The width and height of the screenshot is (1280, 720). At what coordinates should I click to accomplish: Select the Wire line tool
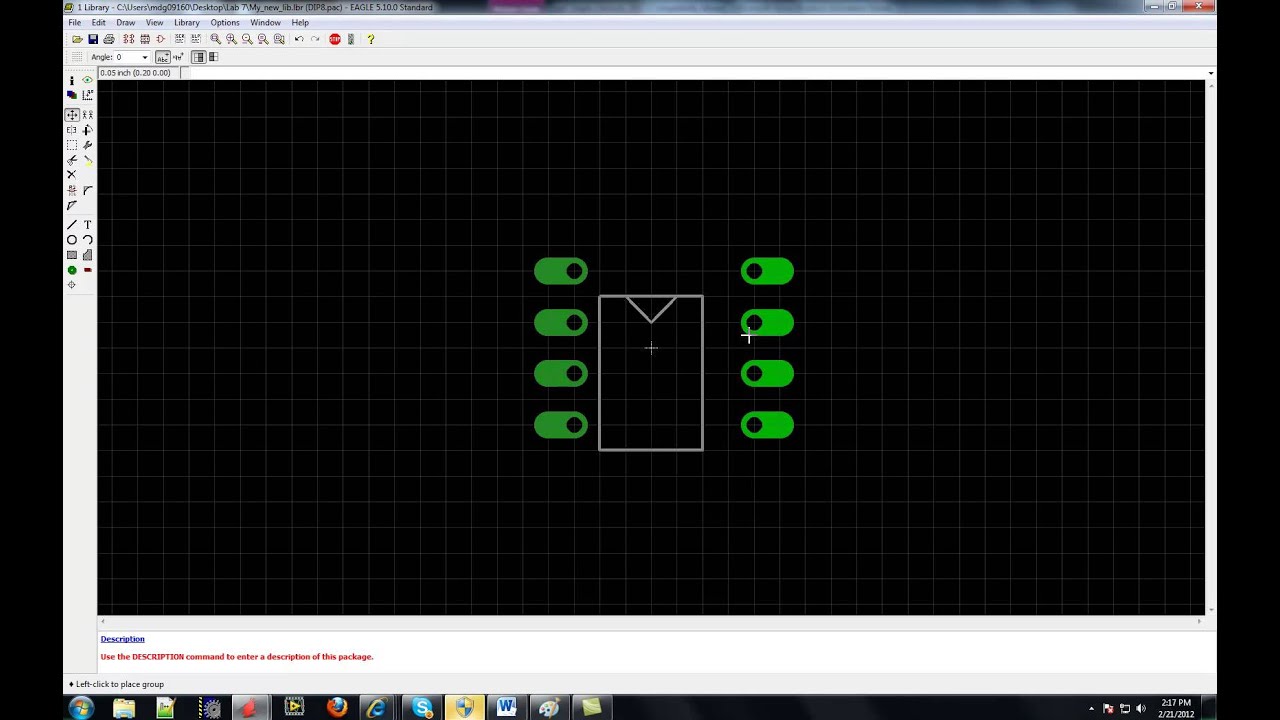click(x=71, y=225)
